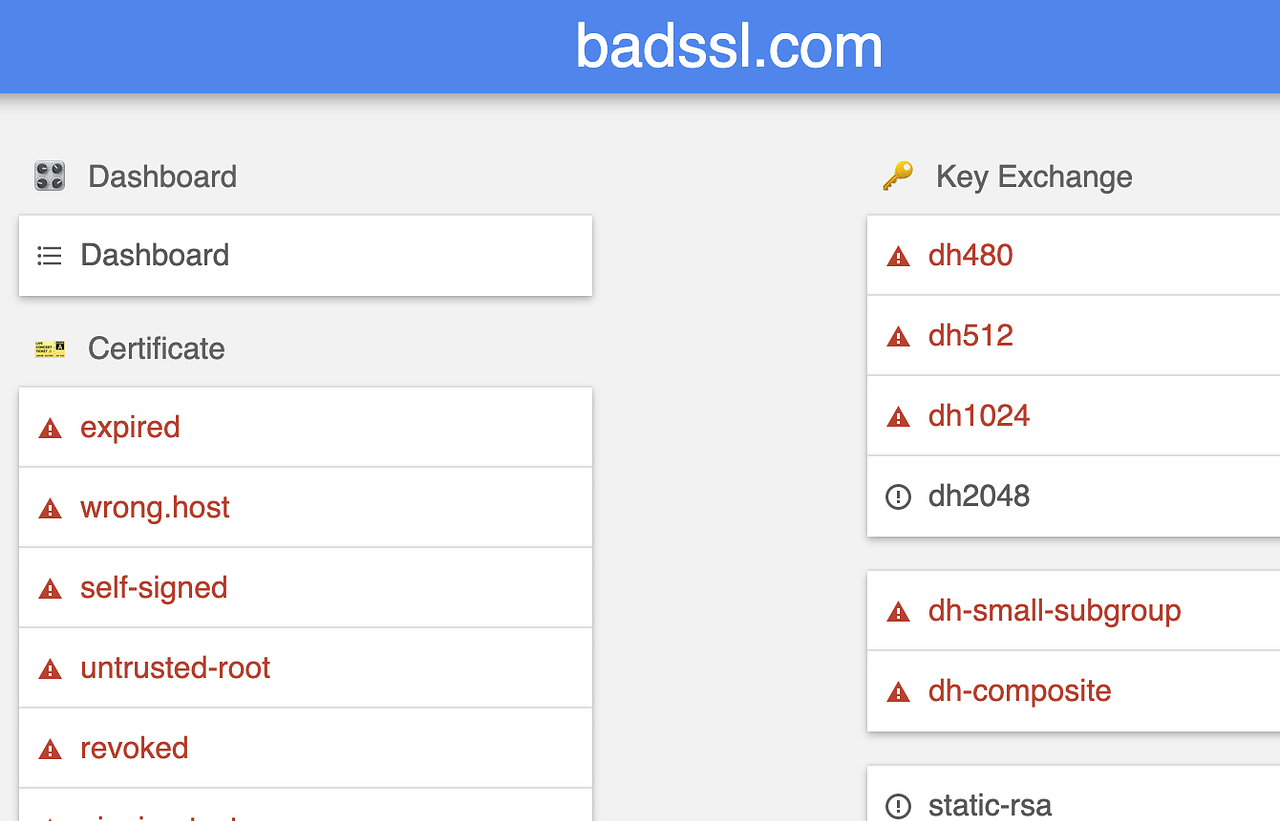Click the warning triangle beside dh480
The height and width of the screenshot is (821, 1280).
coord(898,256)
